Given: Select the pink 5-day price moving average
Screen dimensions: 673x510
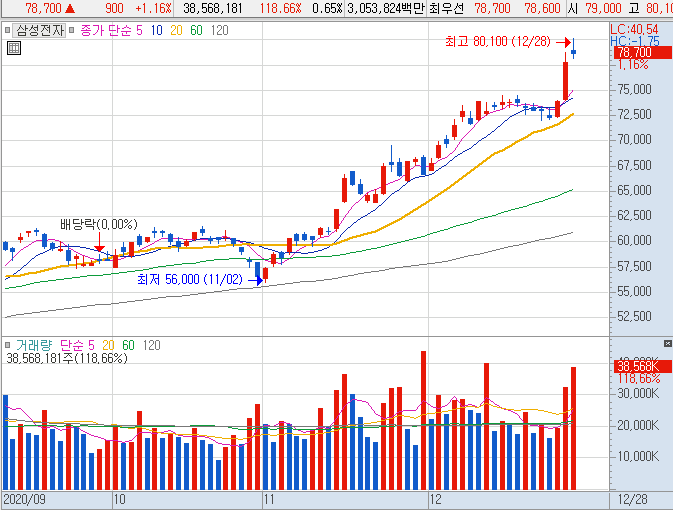Looking at the screenshot, I should pyautogui.click(x=139, y=30).
